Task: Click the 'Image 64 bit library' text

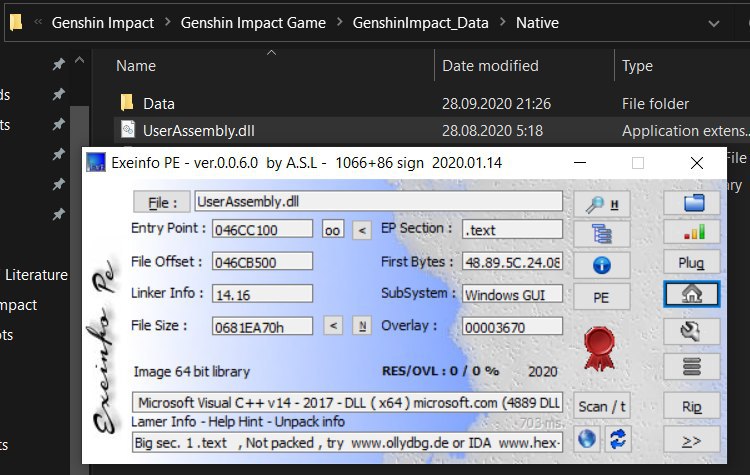Action: point(192,371)
